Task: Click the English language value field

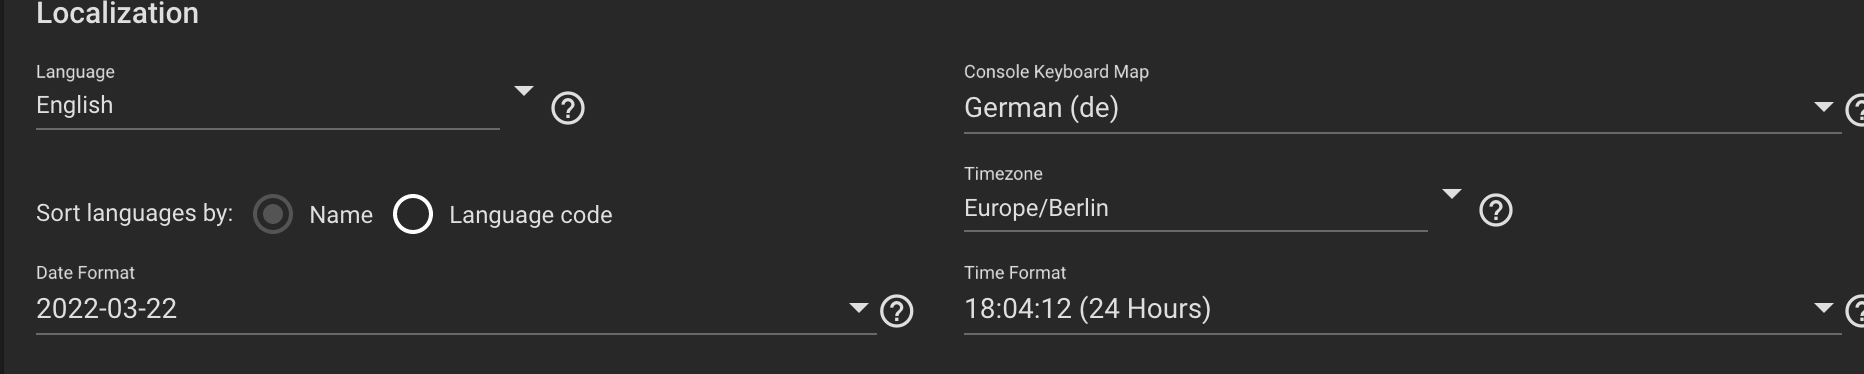Action: click(268, 105)
